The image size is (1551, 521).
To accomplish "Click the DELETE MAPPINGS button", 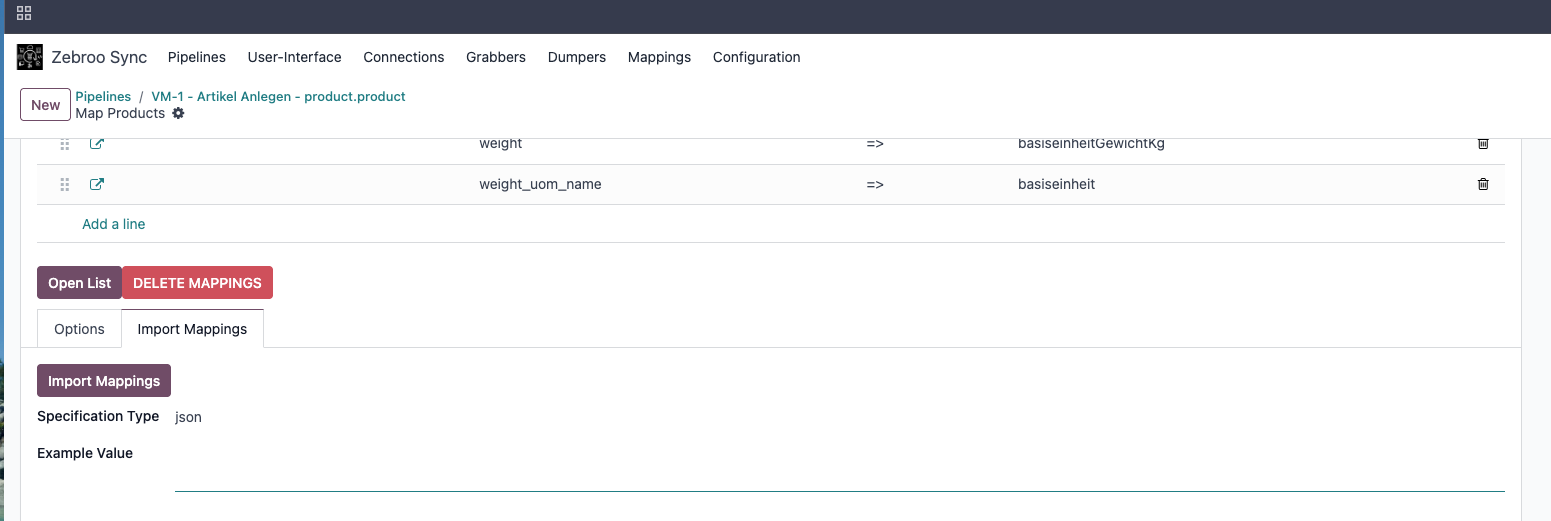I will [197, 283].
